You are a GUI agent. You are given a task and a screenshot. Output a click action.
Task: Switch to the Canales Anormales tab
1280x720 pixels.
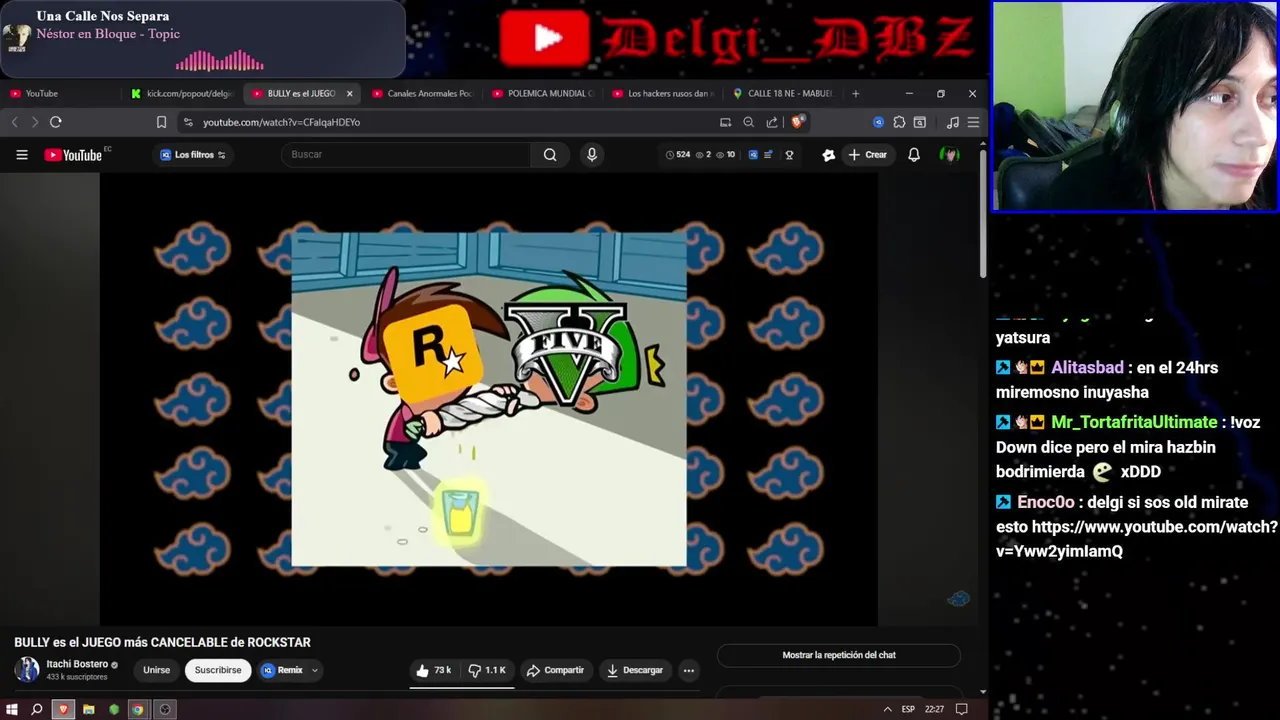pyautogui.click(x=422, y=94)
